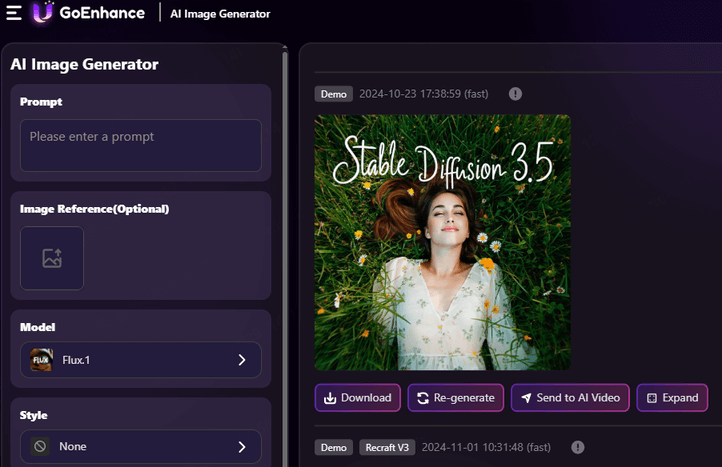Click the None style prohibited icon
The image size is (722, 467).
(x=40, y=446)
